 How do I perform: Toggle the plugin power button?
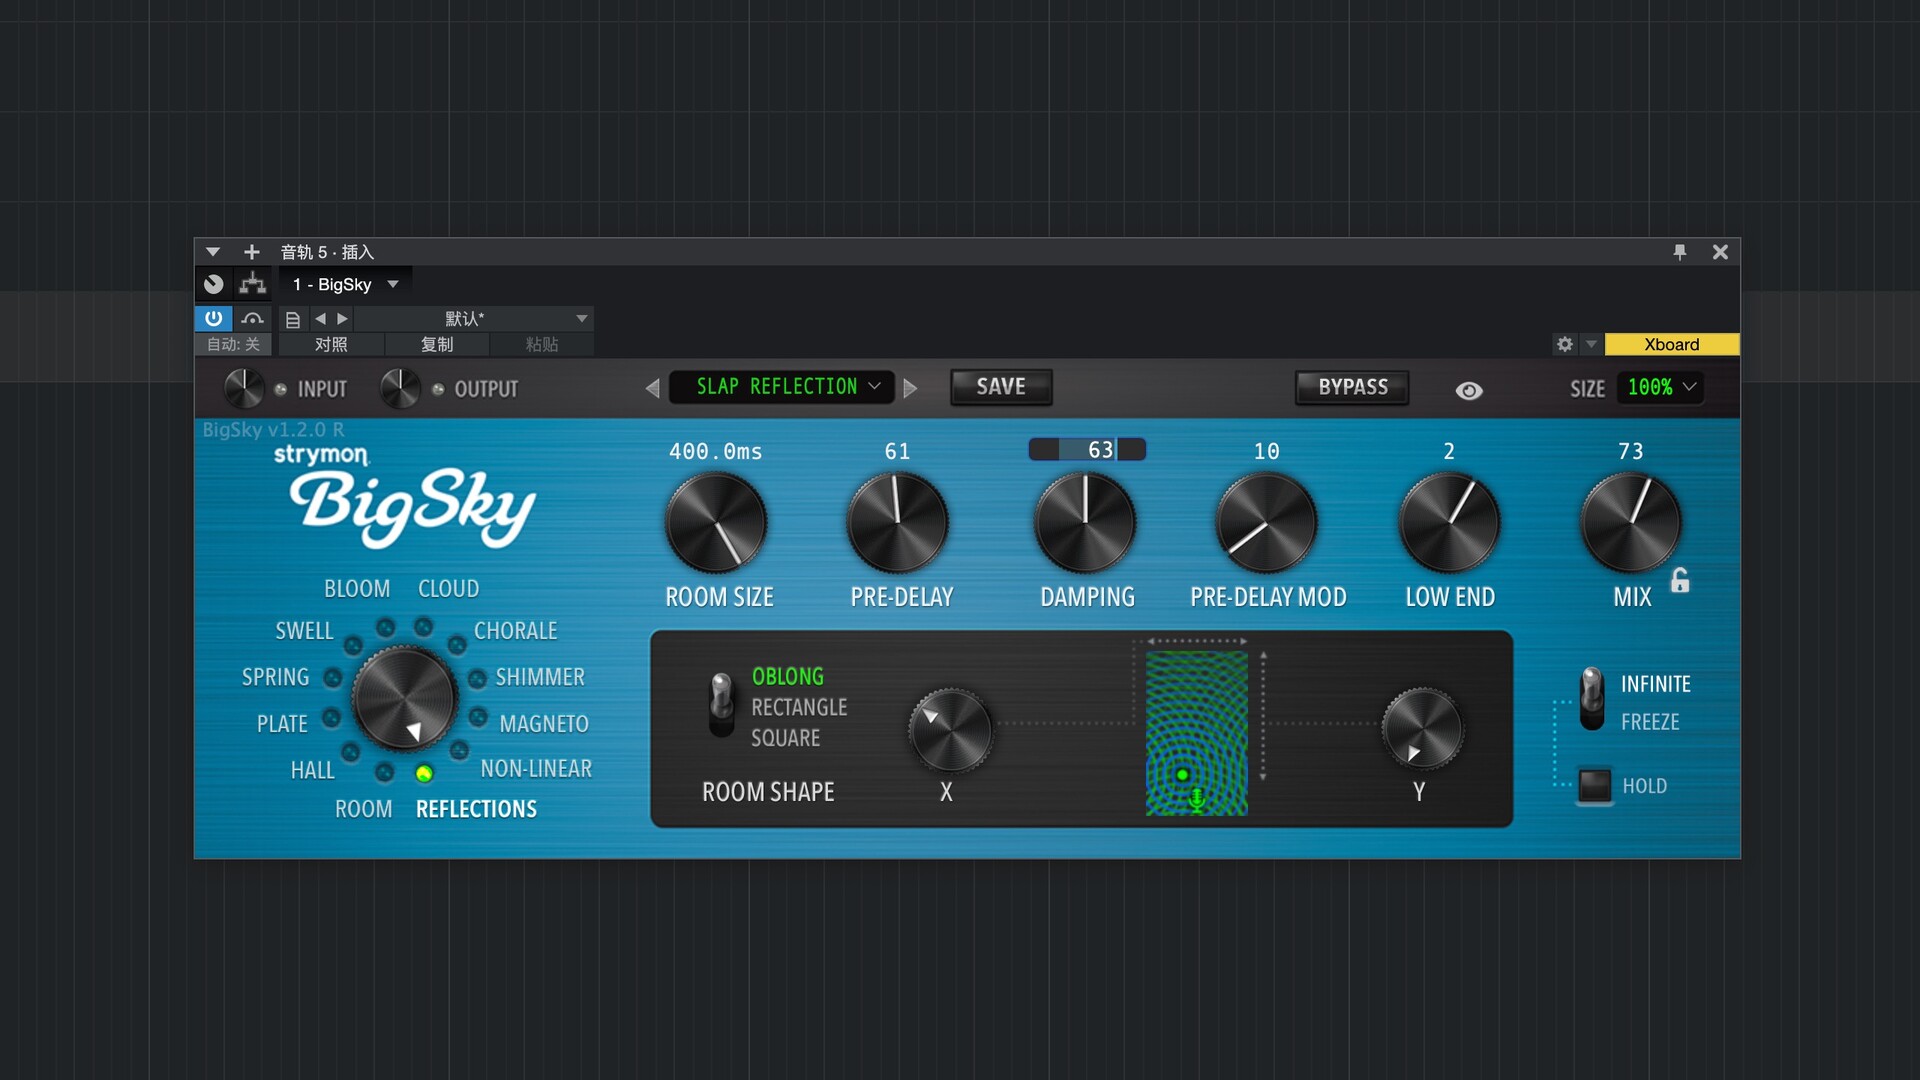213,318
